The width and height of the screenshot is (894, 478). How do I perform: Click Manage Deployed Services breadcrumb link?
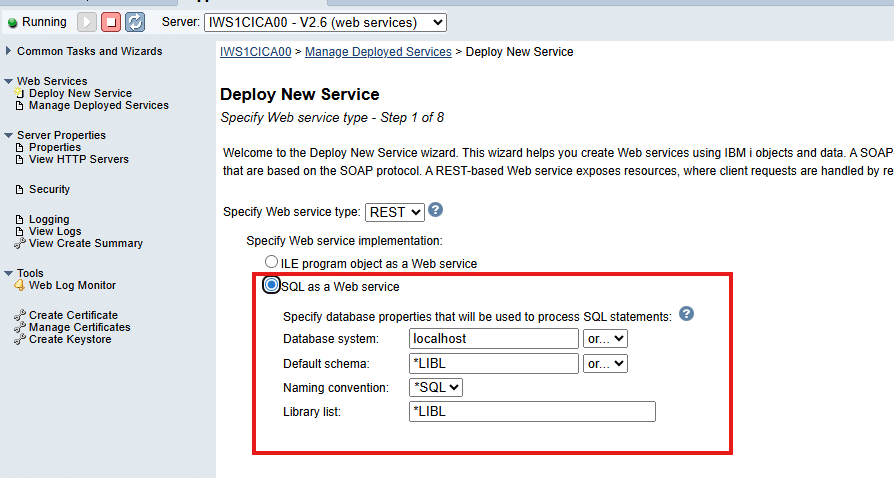coord(378,52)
